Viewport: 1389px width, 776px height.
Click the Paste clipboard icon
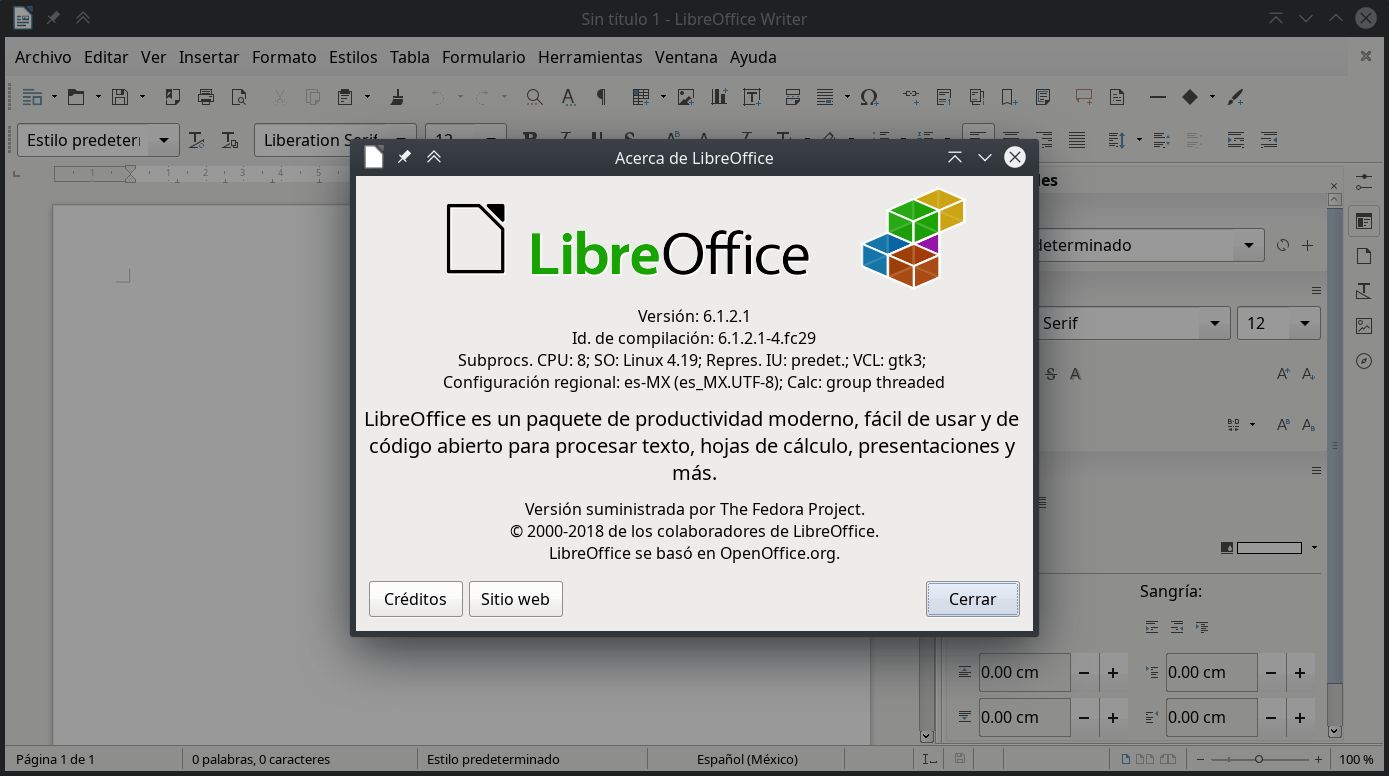[x=345, y=97]
